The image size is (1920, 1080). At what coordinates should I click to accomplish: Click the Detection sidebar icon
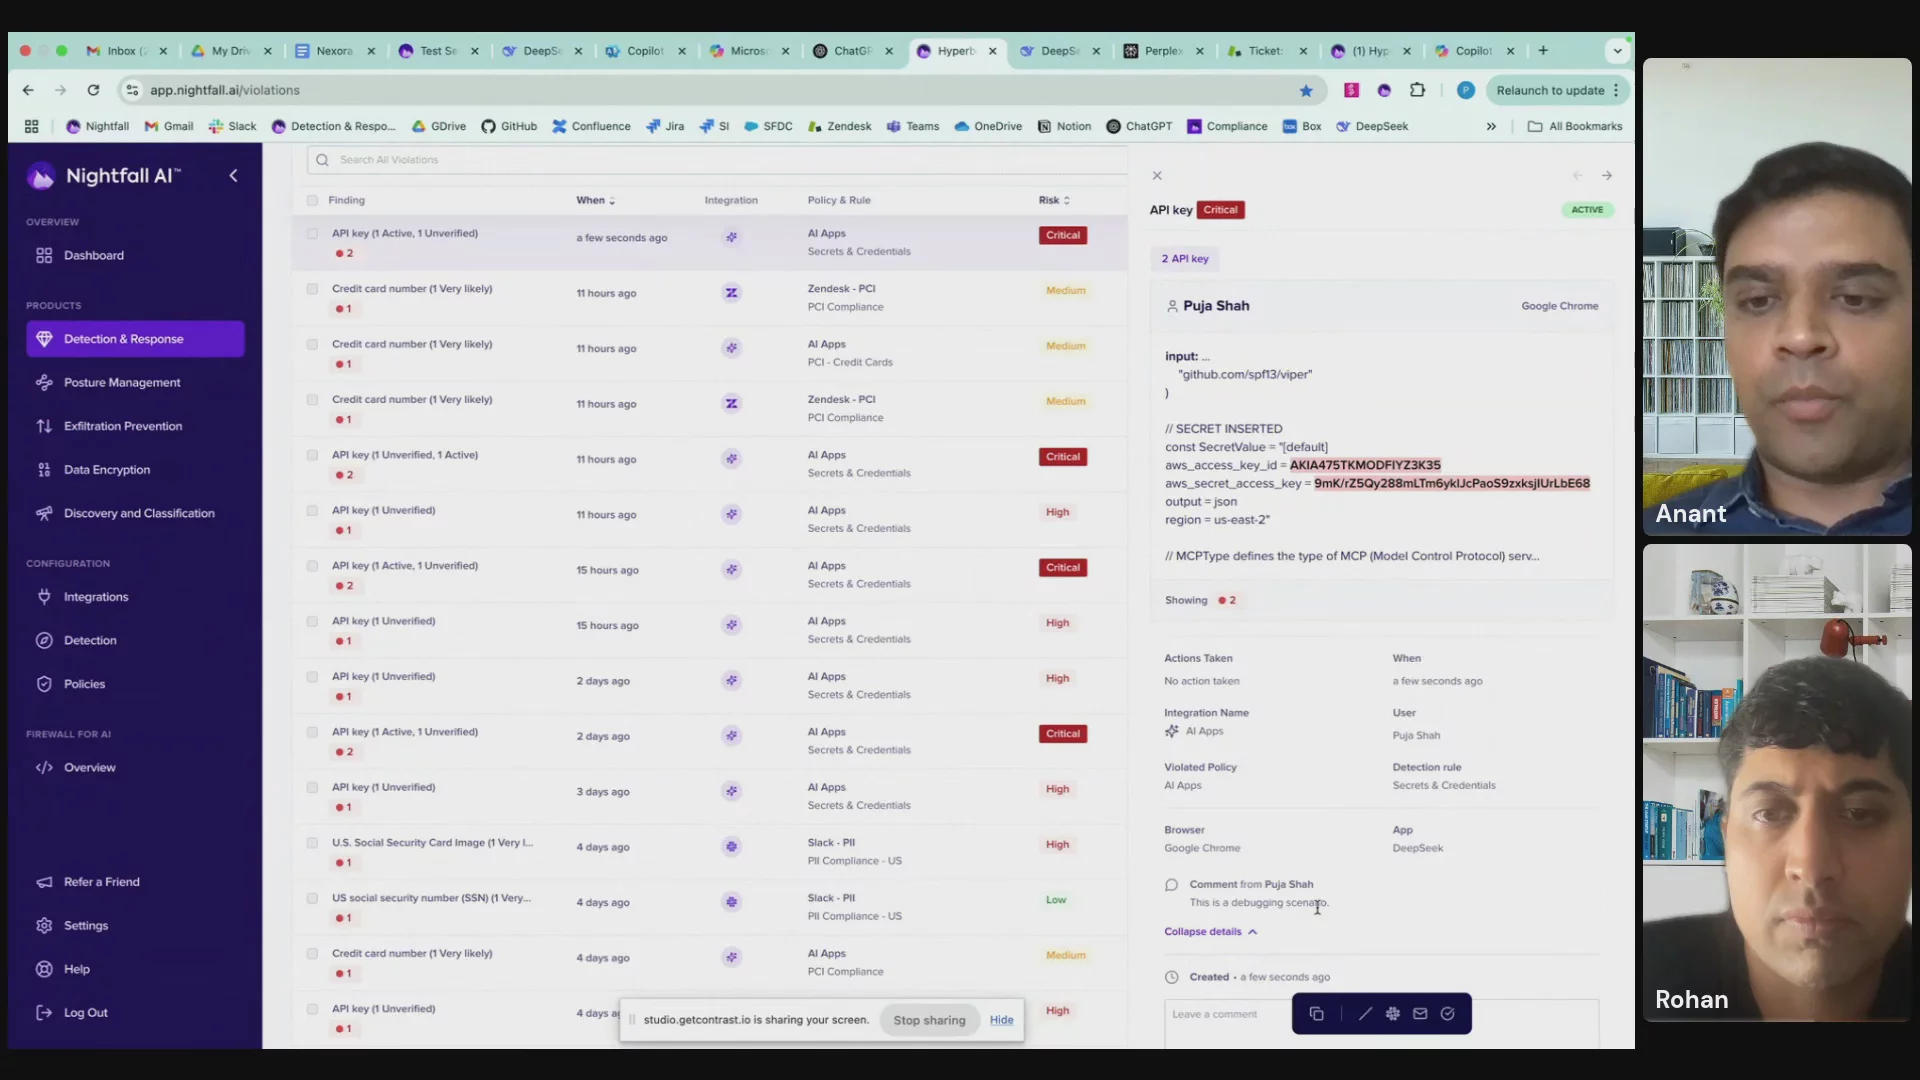[x=44, y=641]
